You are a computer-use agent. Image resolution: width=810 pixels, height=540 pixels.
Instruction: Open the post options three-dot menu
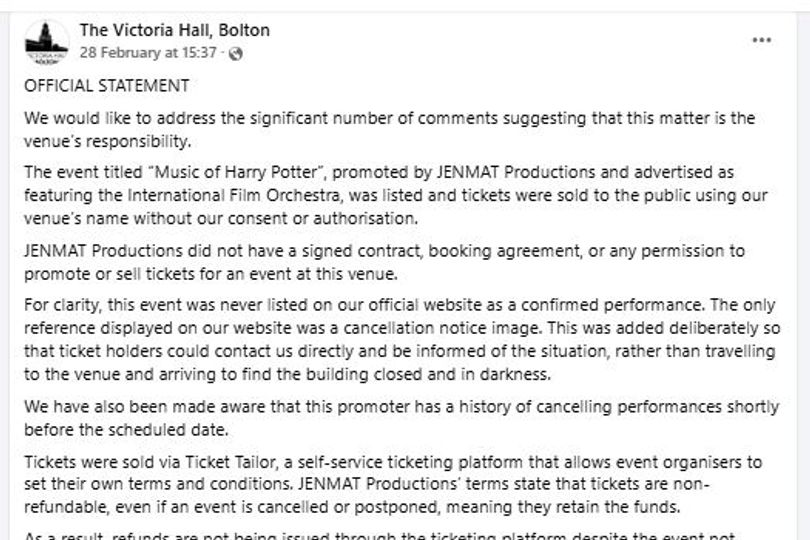pos(761,40)
